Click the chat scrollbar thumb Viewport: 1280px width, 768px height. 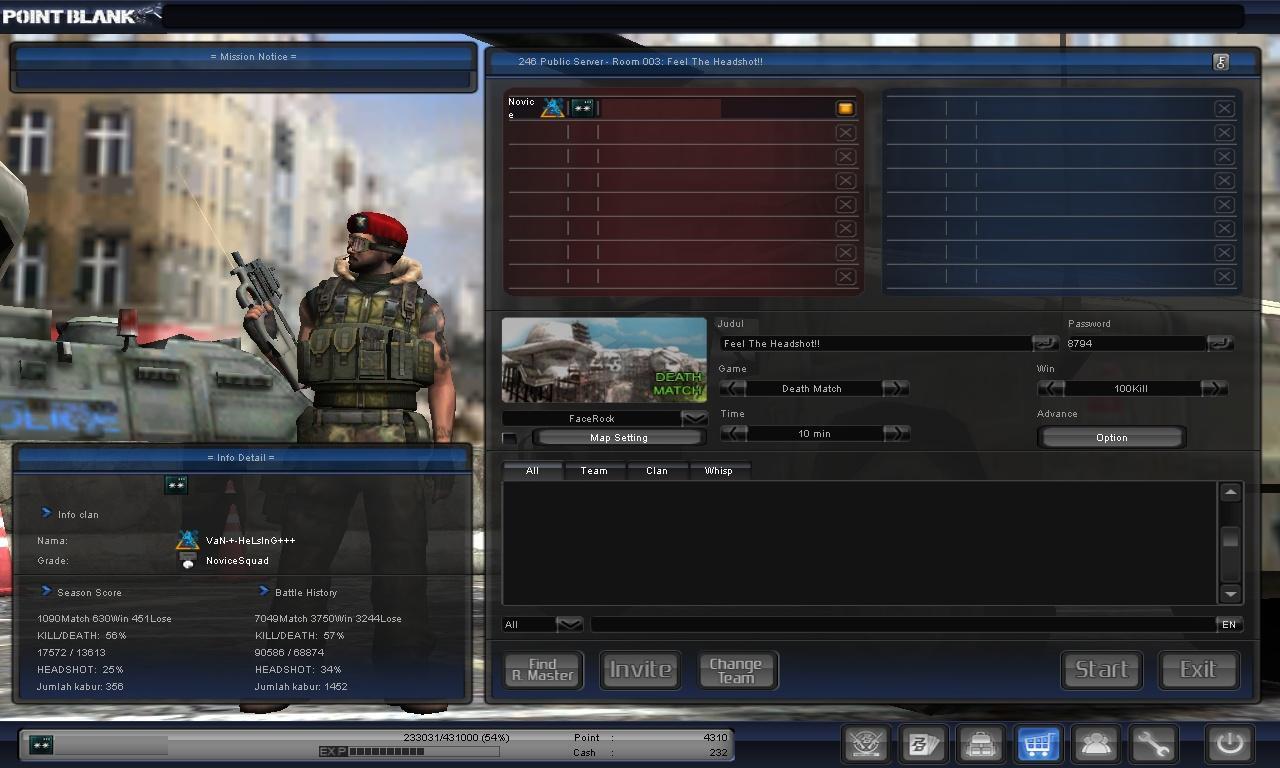[x=1230, y=538]
